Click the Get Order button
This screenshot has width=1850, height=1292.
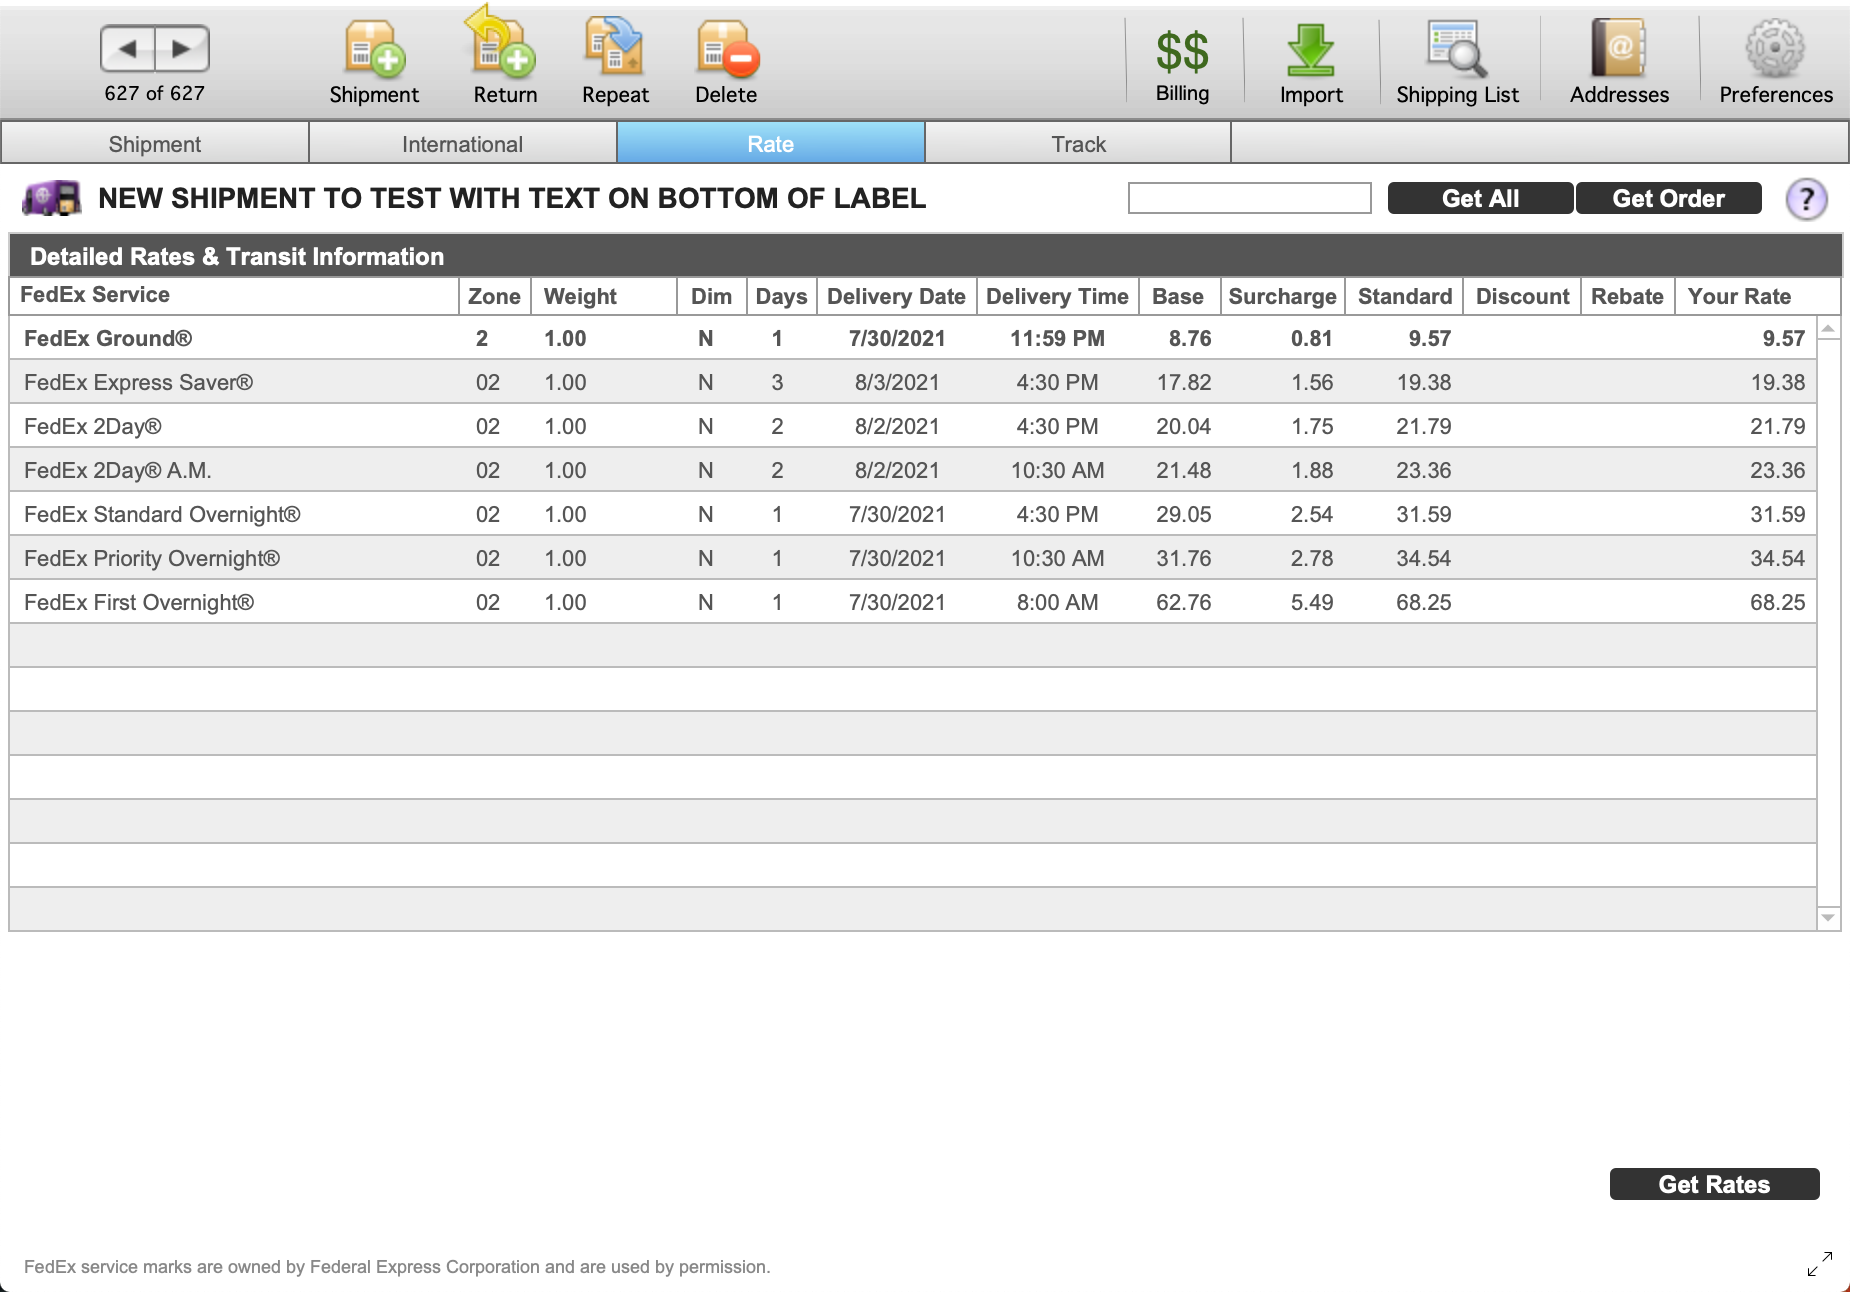(1668, 198)
